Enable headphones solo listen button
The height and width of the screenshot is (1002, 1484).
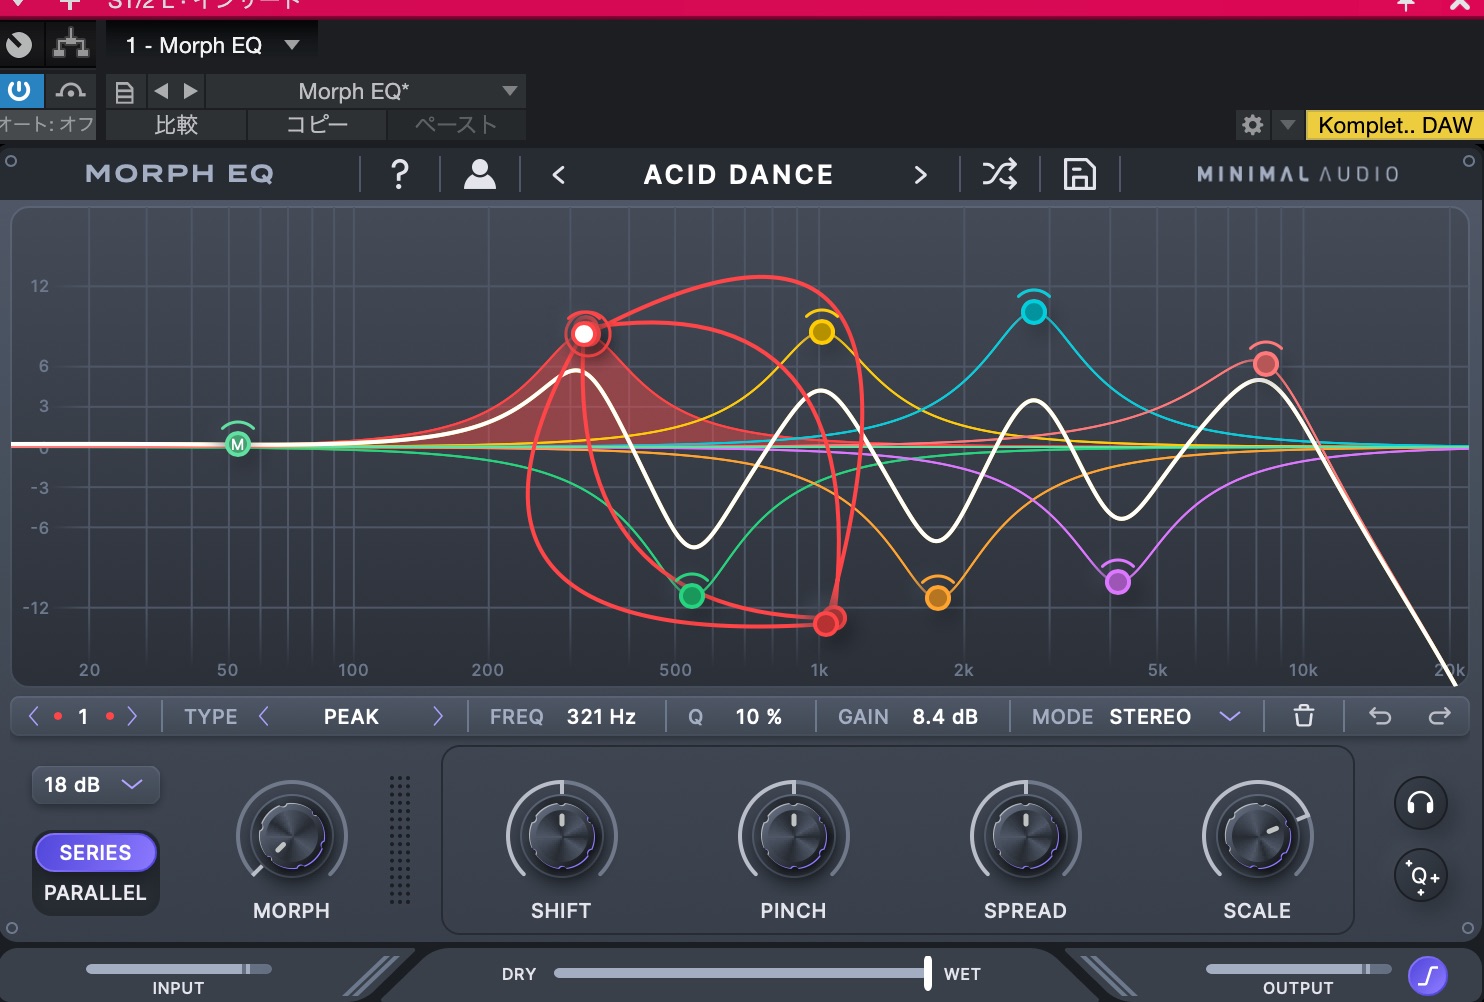pos(1420,803)
